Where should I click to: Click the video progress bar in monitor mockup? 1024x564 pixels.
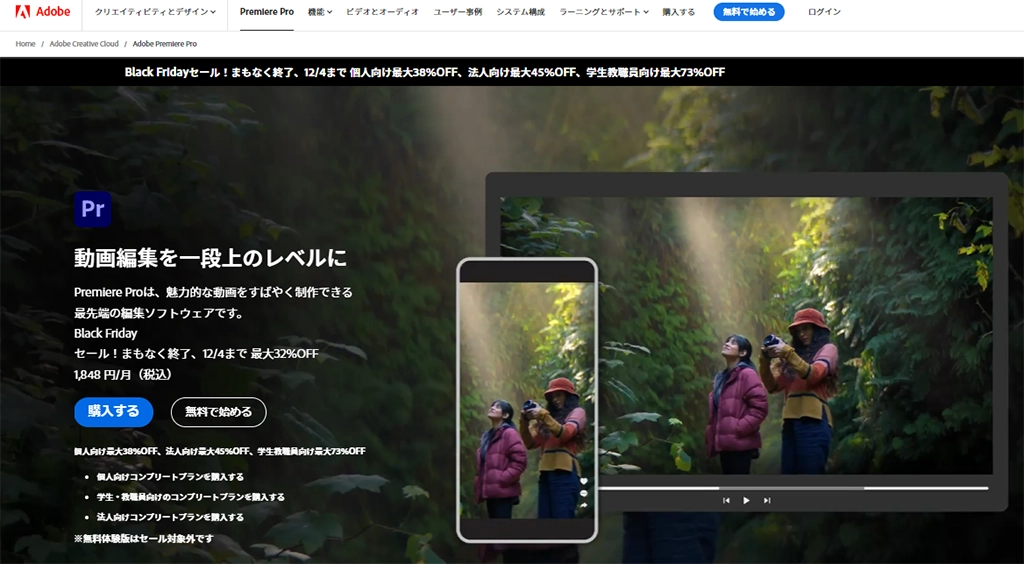coord(793,488)
